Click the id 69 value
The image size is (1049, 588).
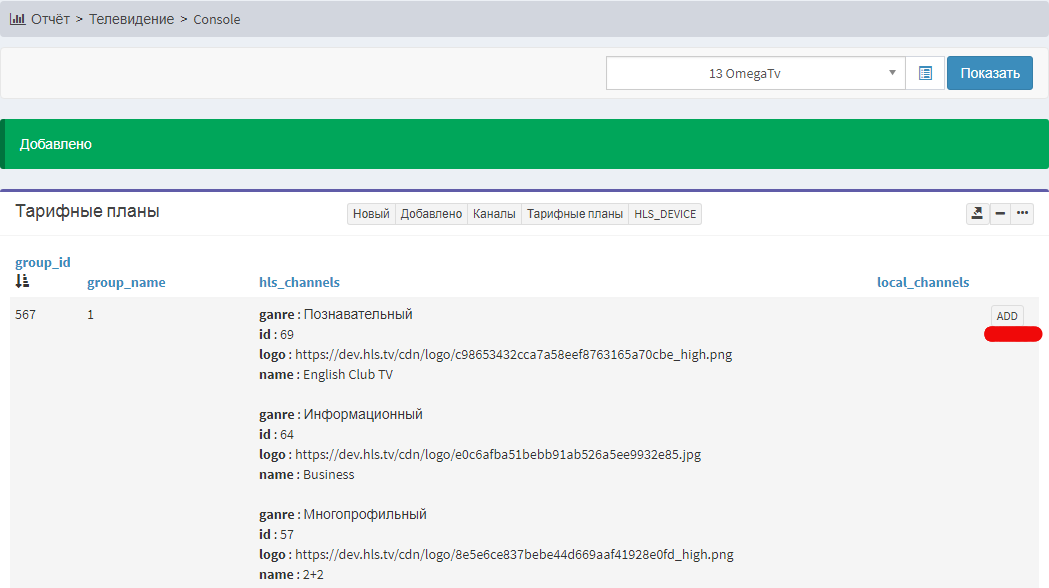click(x=287, y=334)
